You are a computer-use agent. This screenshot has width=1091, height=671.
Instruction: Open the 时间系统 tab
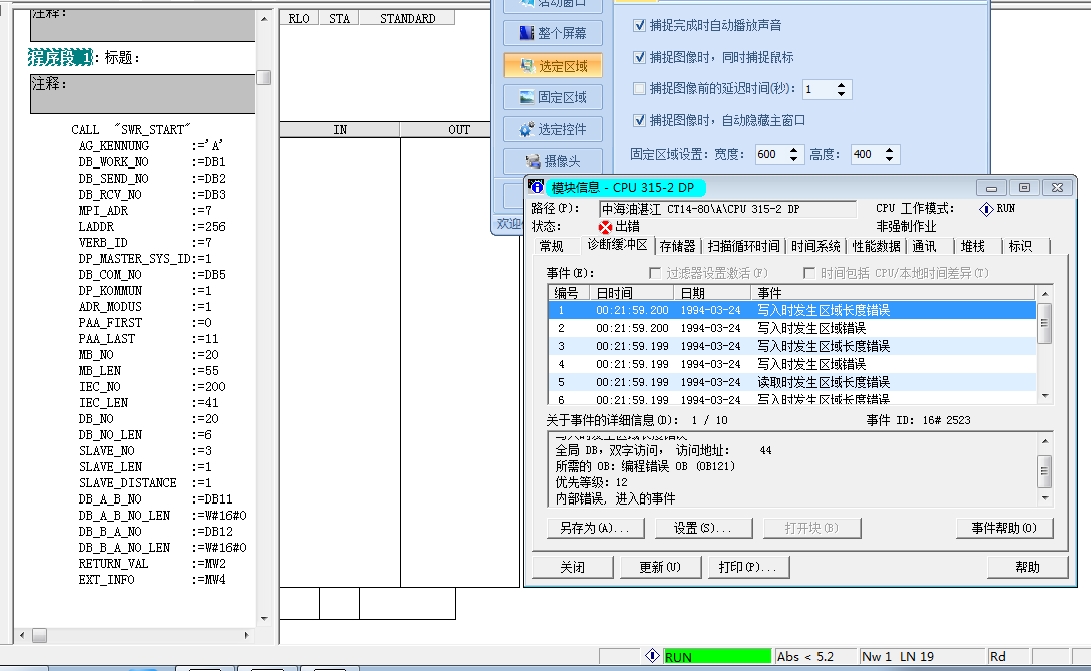[x=815, y=246]
